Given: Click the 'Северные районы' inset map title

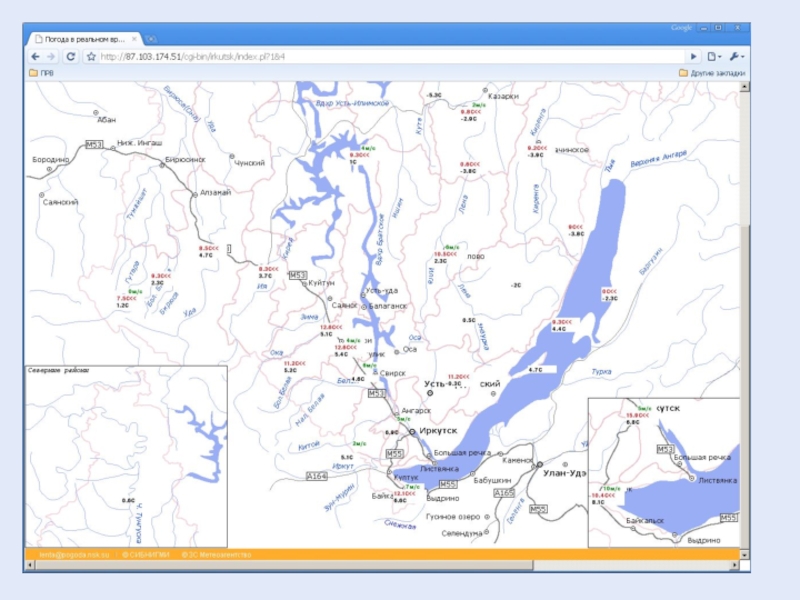Looking at the screenshot, I should click(58, 370).
